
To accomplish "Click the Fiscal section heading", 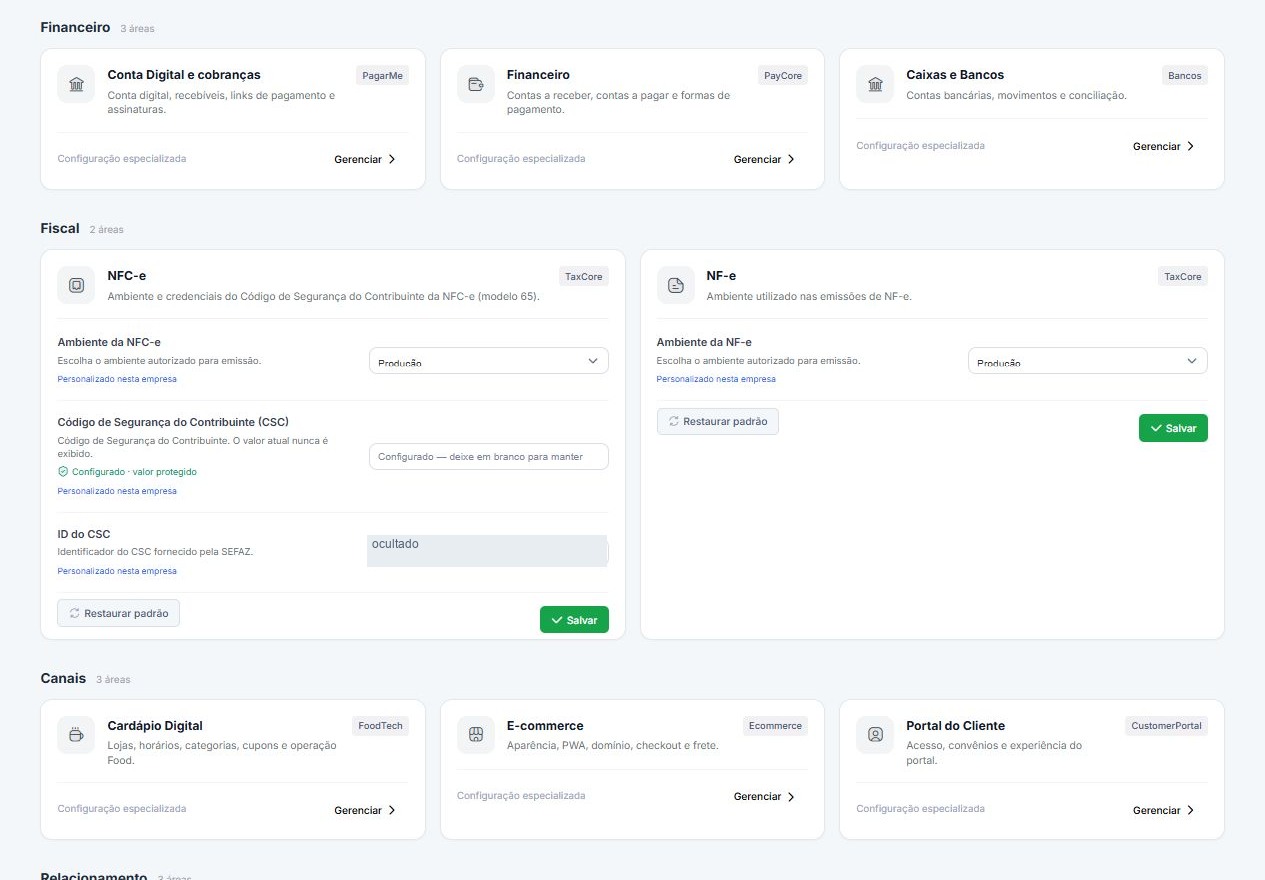I will 60,228.
